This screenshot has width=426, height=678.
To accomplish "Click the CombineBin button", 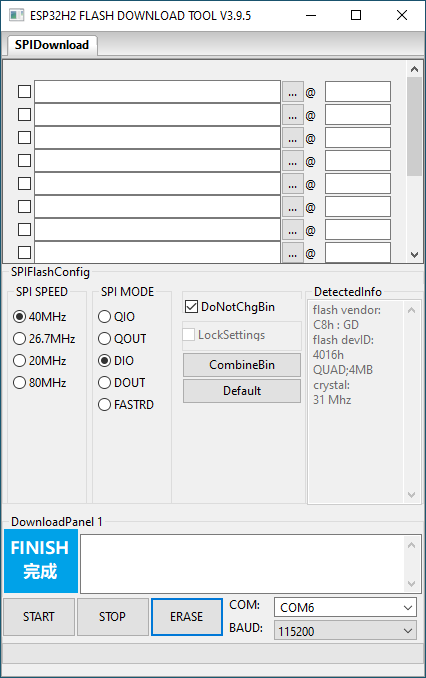I will point(242,365).
